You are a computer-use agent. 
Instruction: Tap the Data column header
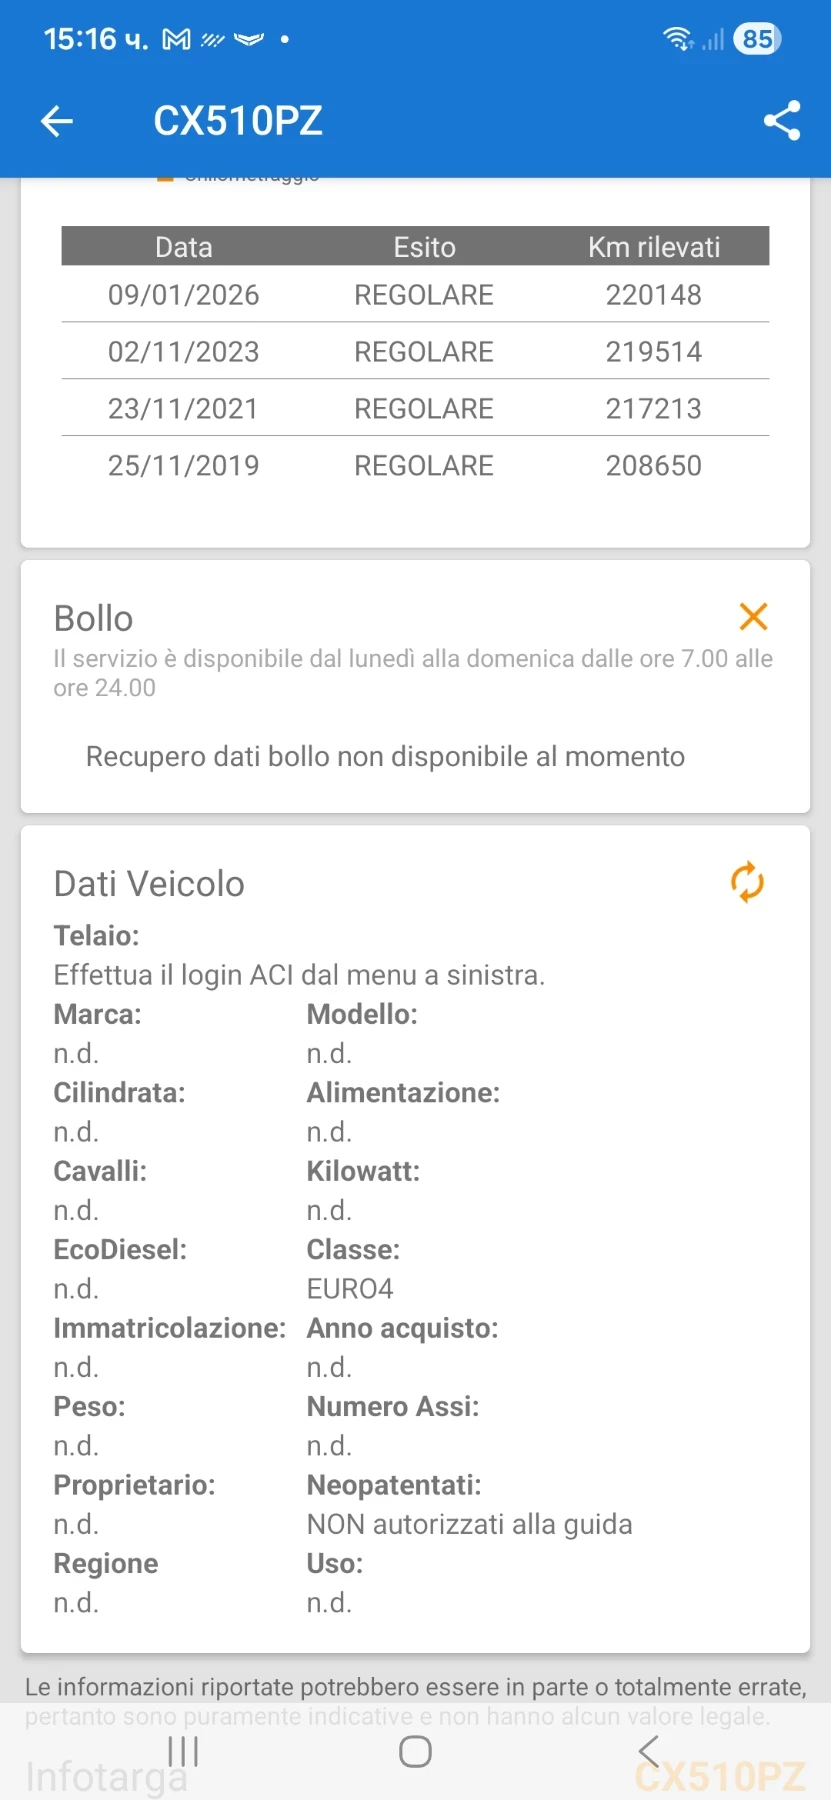pyautogui.click(x=184, y=247)
